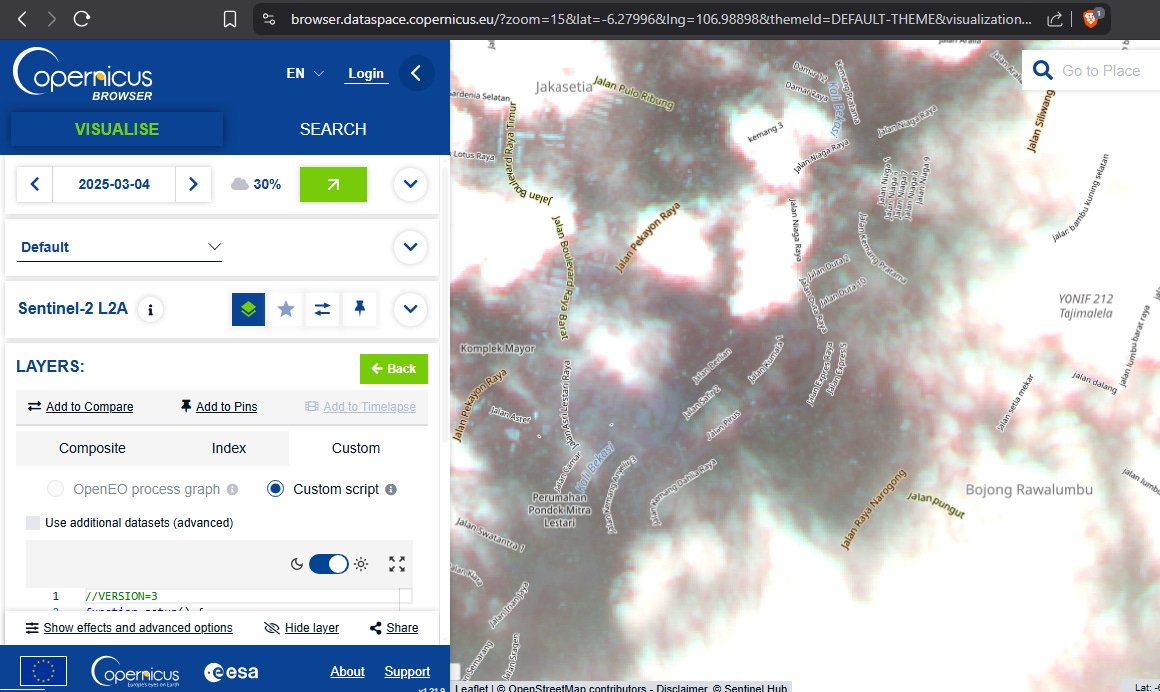This screenshot has width=1160, height=692.
Task: Show info for Custom script
Action: [391, 490]
